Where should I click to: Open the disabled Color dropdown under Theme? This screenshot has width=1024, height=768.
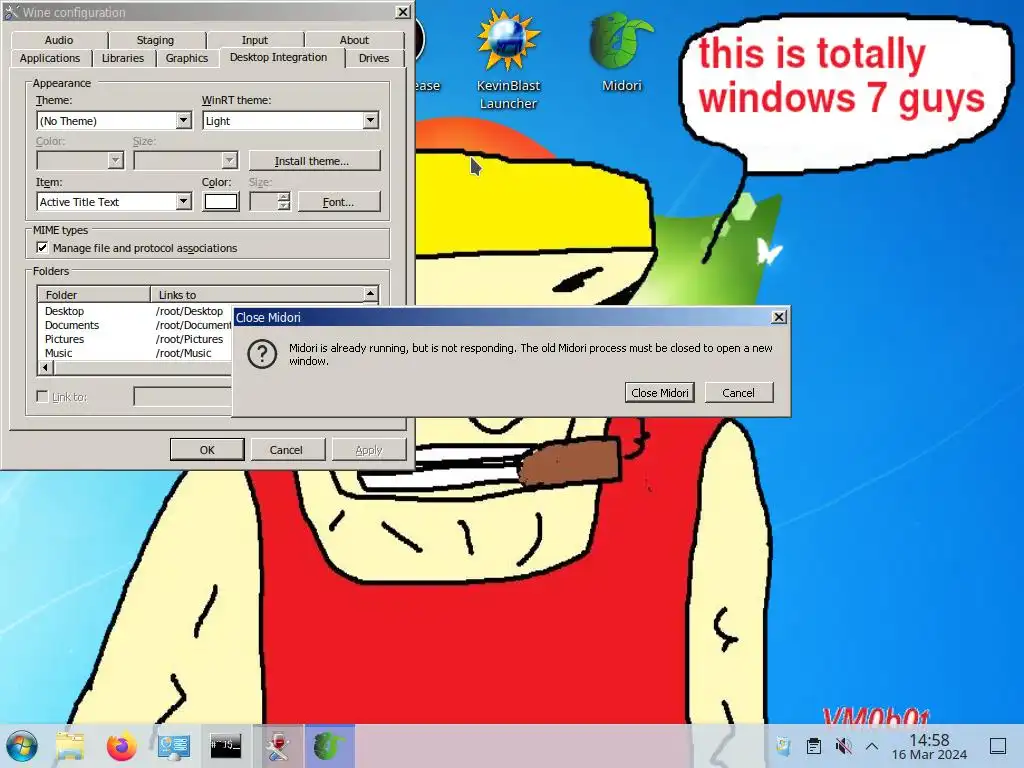point(80,160)
